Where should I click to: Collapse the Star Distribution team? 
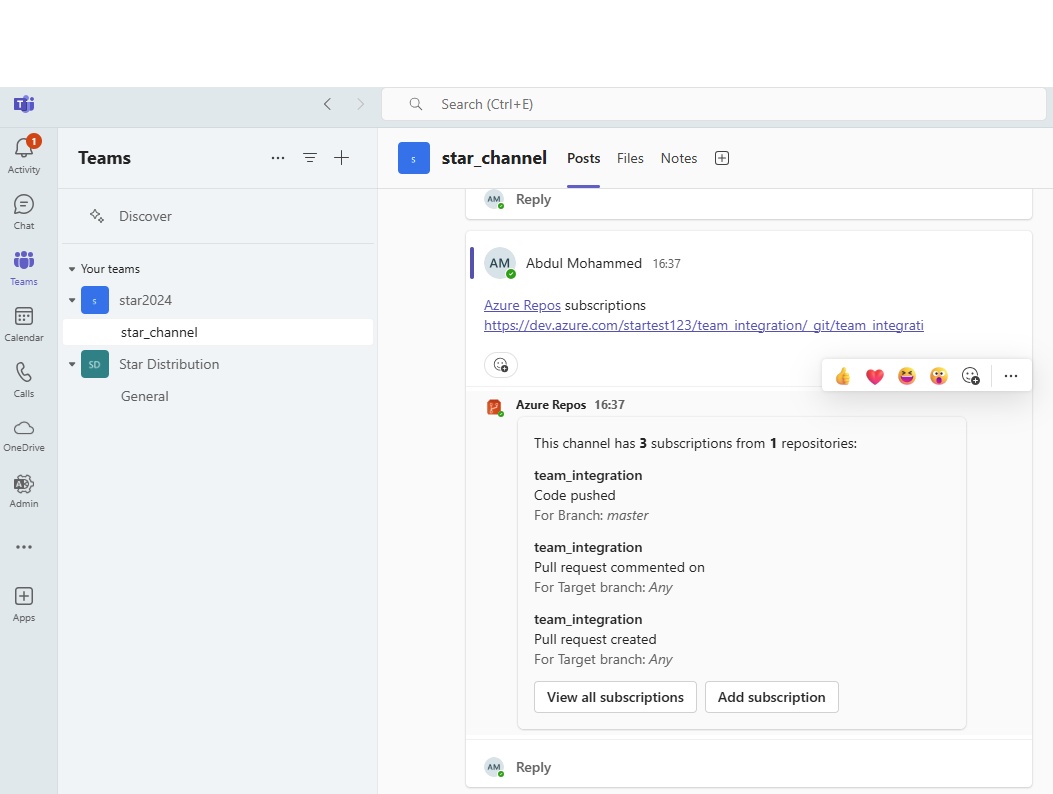coord(72,364)
